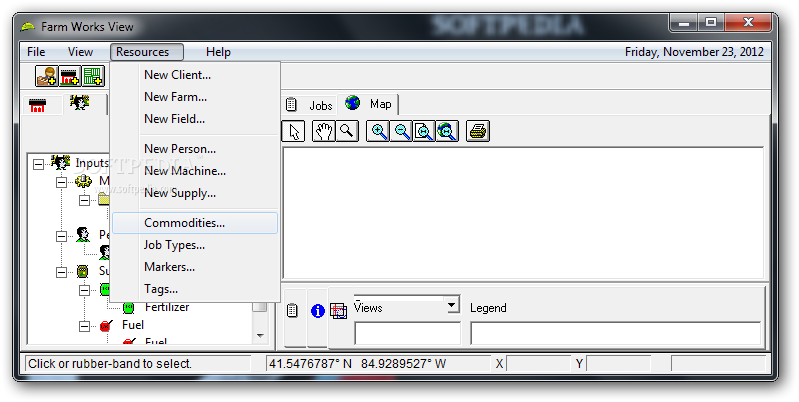The width and height of the screenshot is (799, 402).
Task: Select the hand pan map tool
Action: (324, 131)
